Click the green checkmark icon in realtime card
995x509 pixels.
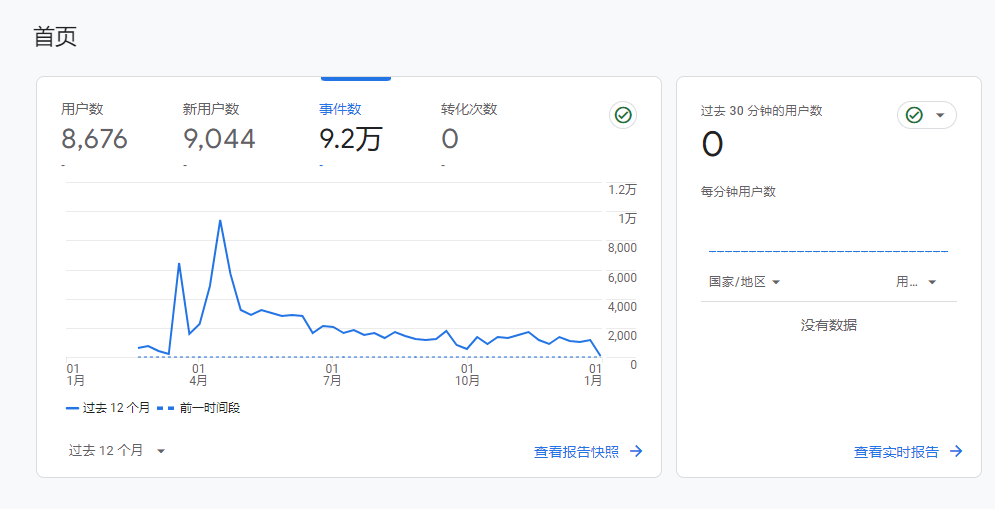914,115
